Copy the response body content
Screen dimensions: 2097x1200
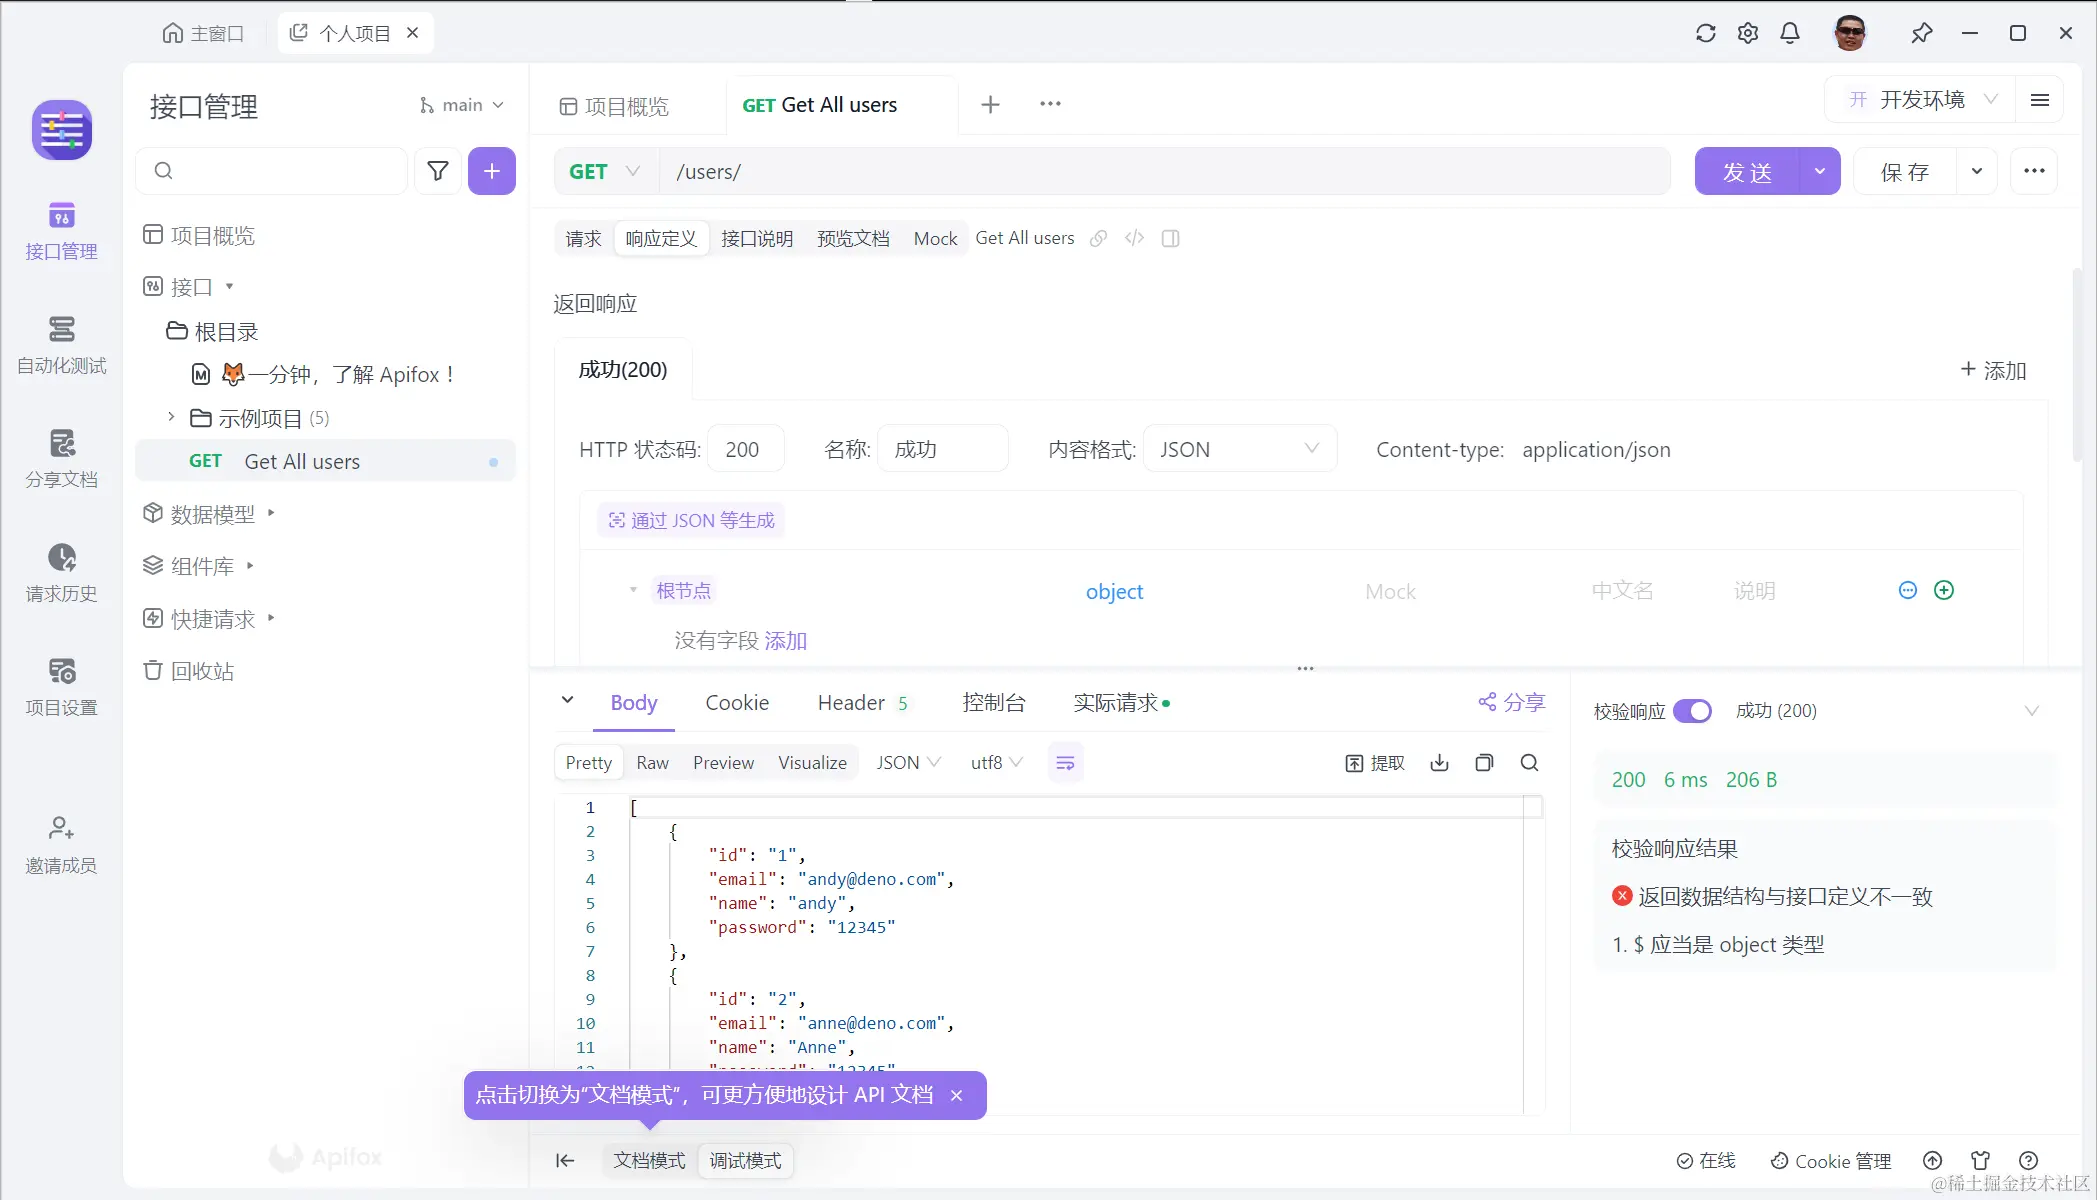[x=1484, y=763]
